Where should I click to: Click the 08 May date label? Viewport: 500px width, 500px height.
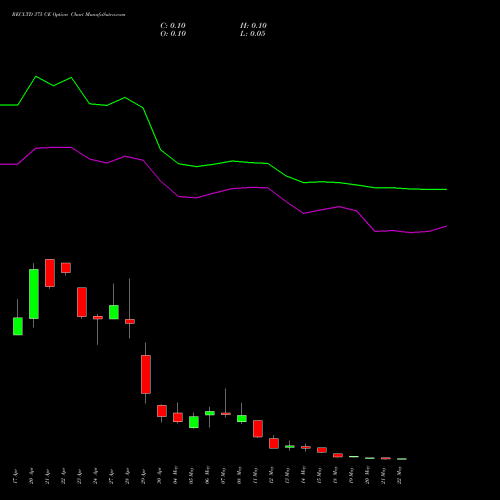coord(240,475)
